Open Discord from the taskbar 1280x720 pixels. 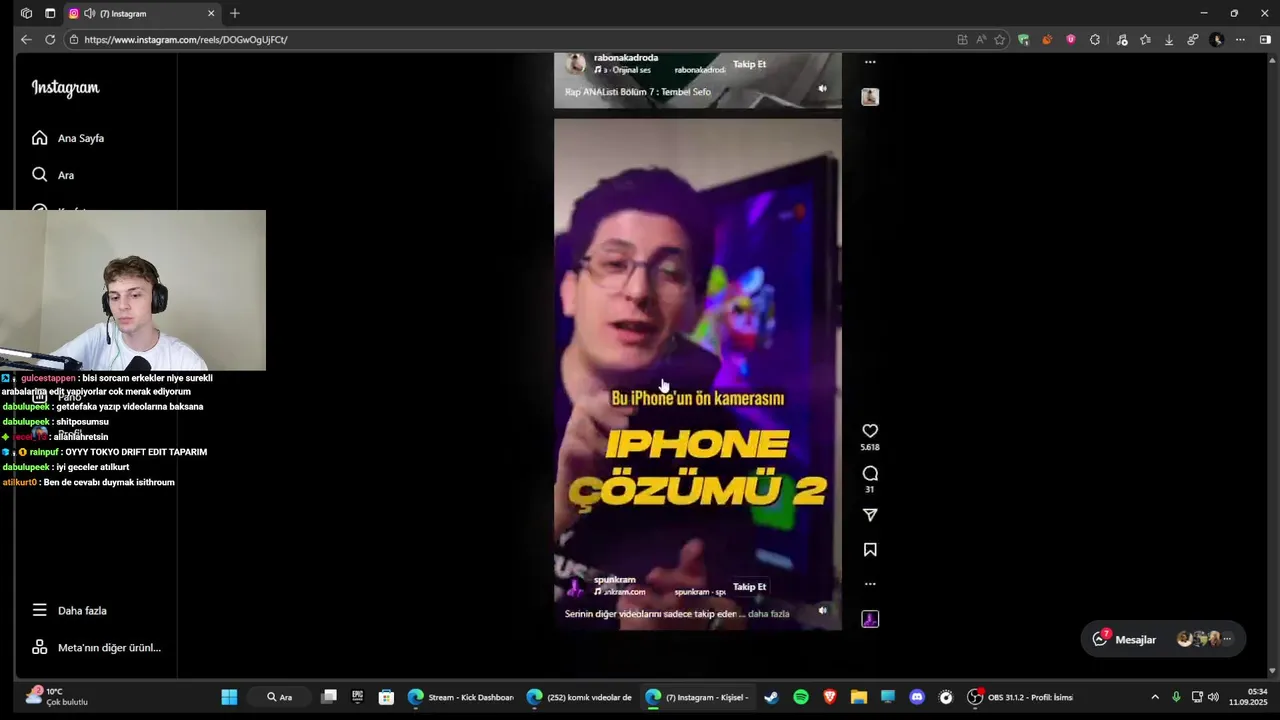click(917, 697)
